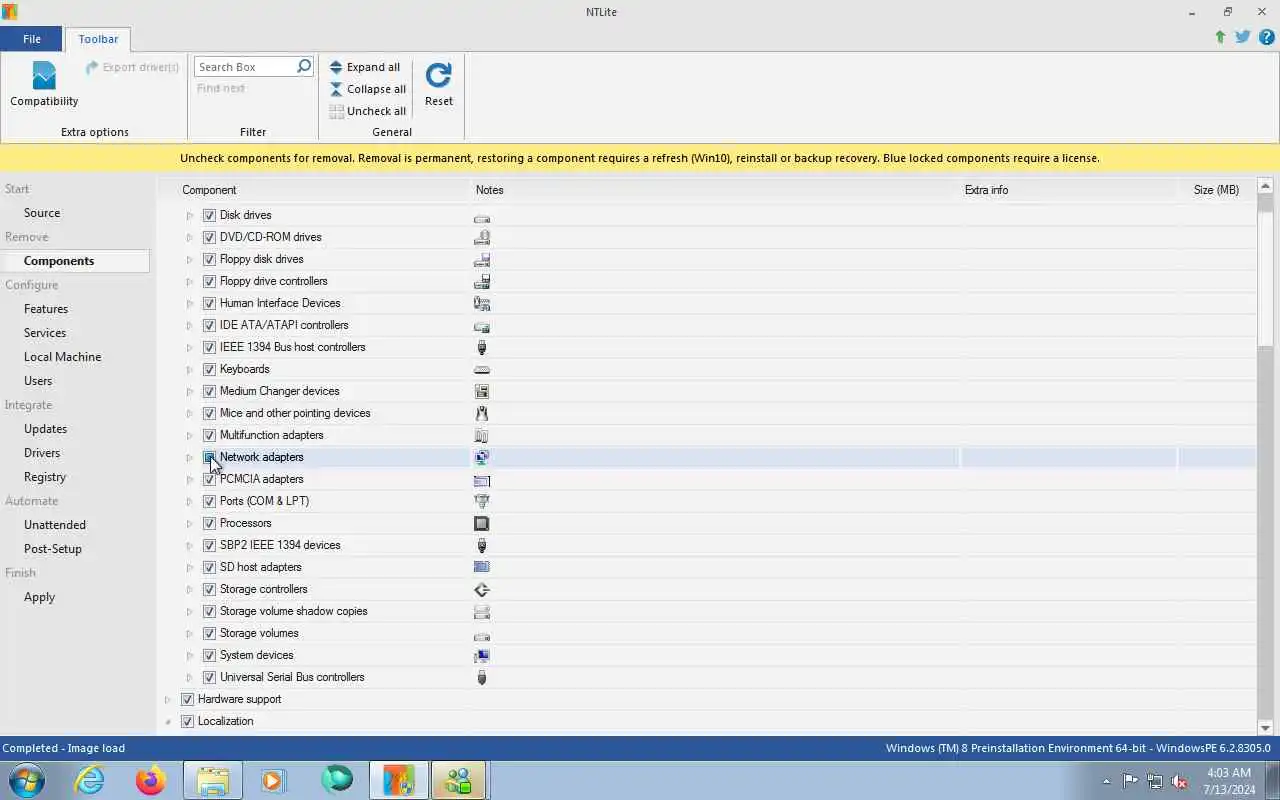Toggle the Network adapters checkbox
This screenshot has height=800, width=1280.
point(209,457)
